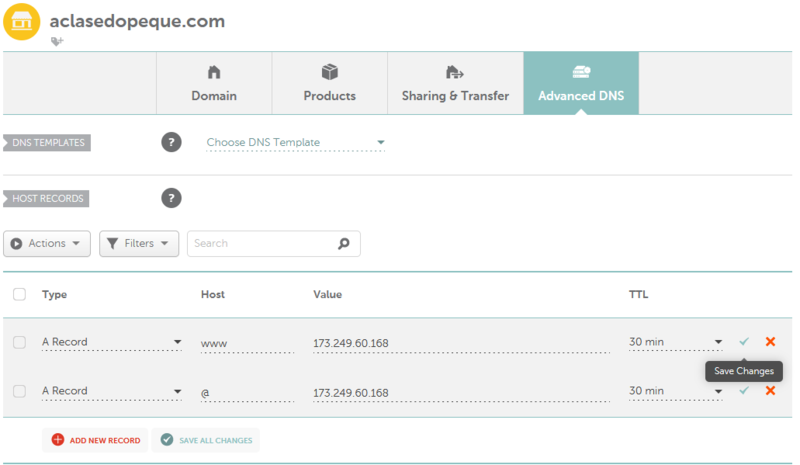Click the TTL column header
Screen dimensions: 800x465
coord(638,295)
